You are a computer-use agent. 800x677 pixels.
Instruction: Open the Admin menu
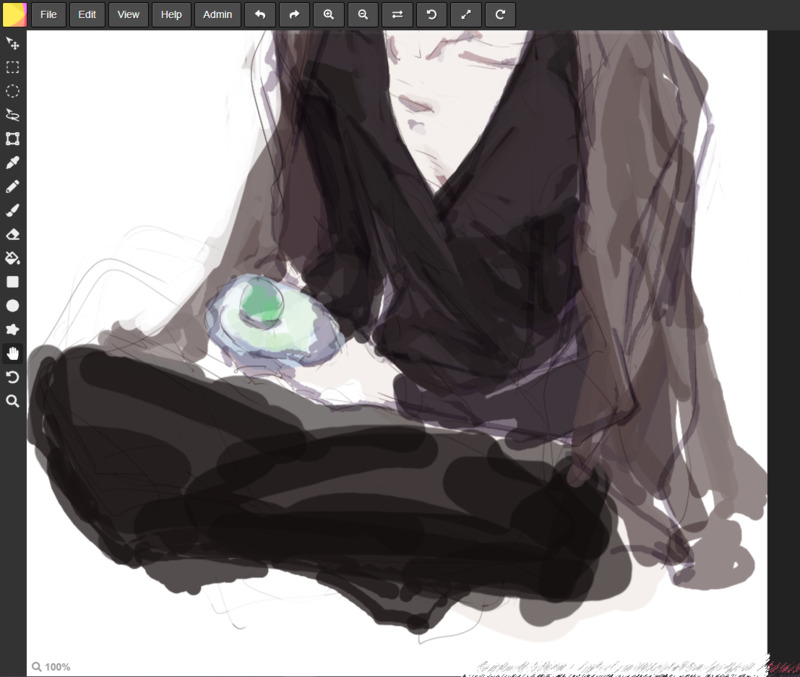click(x=217, y=14)
